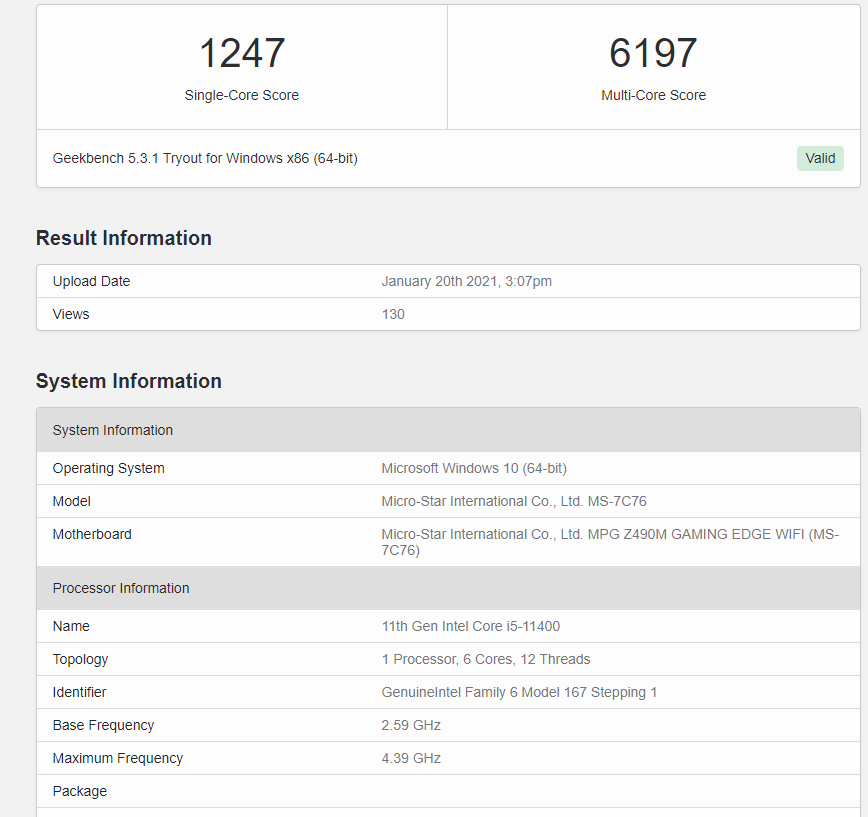The width and height of the screenshot is (868, 817).
Task: Click the MPG Z490M GAMING EDGE WIFI motherboard value
Action: pos(610,541)
